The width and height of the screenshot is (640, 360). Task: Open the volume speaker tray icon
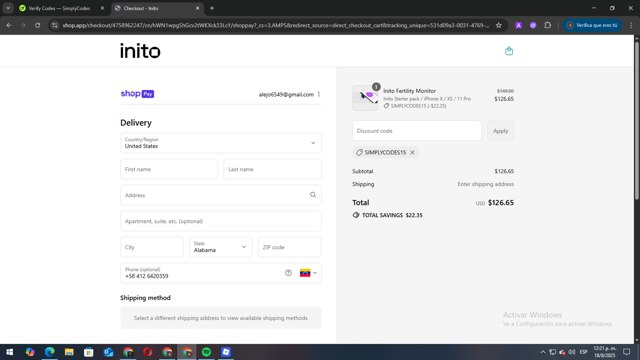[x=572, y=352]
